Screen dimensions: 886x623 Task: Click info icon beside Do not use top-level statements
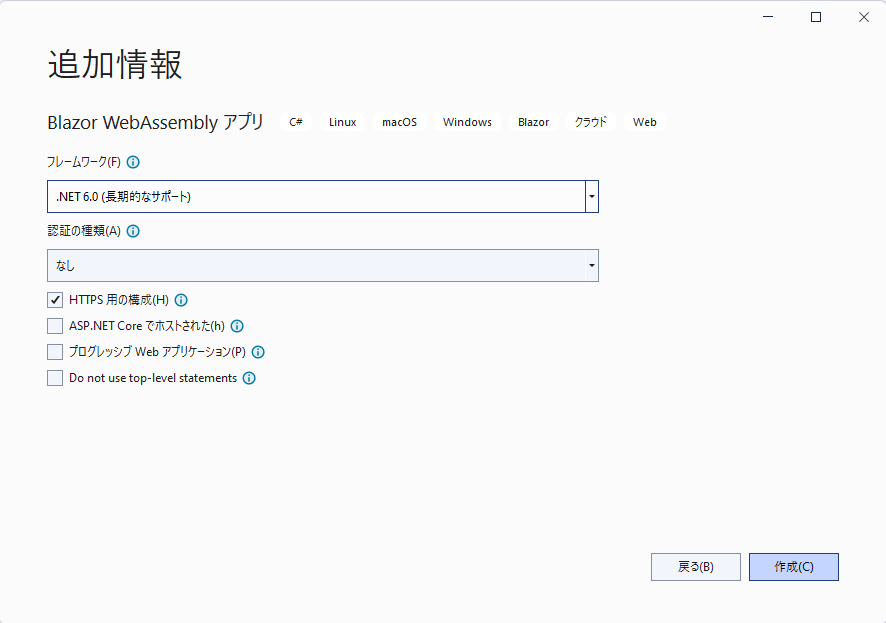(249, 378)
